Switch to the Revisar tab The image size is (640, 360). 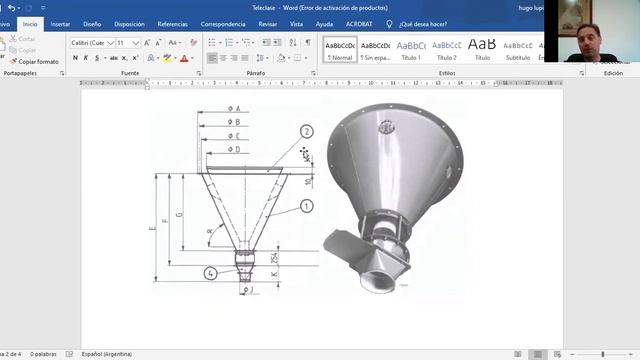[268, 24]
